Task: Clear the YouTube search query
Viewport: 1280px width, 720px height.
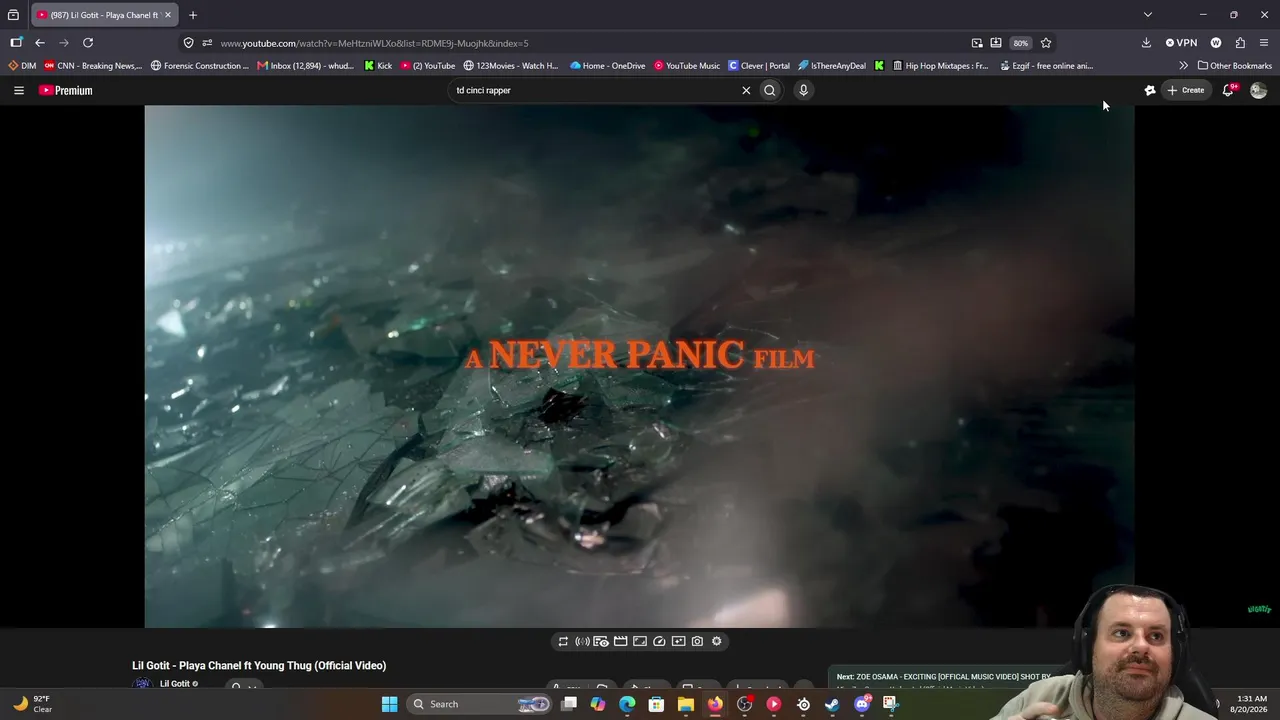Action: 746,90
